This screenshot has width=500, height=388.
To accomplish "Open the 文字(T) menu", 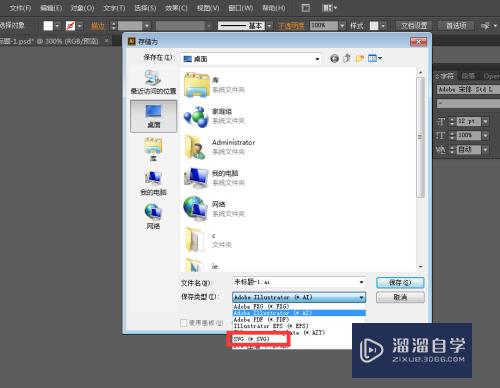I will click(114, 8).
